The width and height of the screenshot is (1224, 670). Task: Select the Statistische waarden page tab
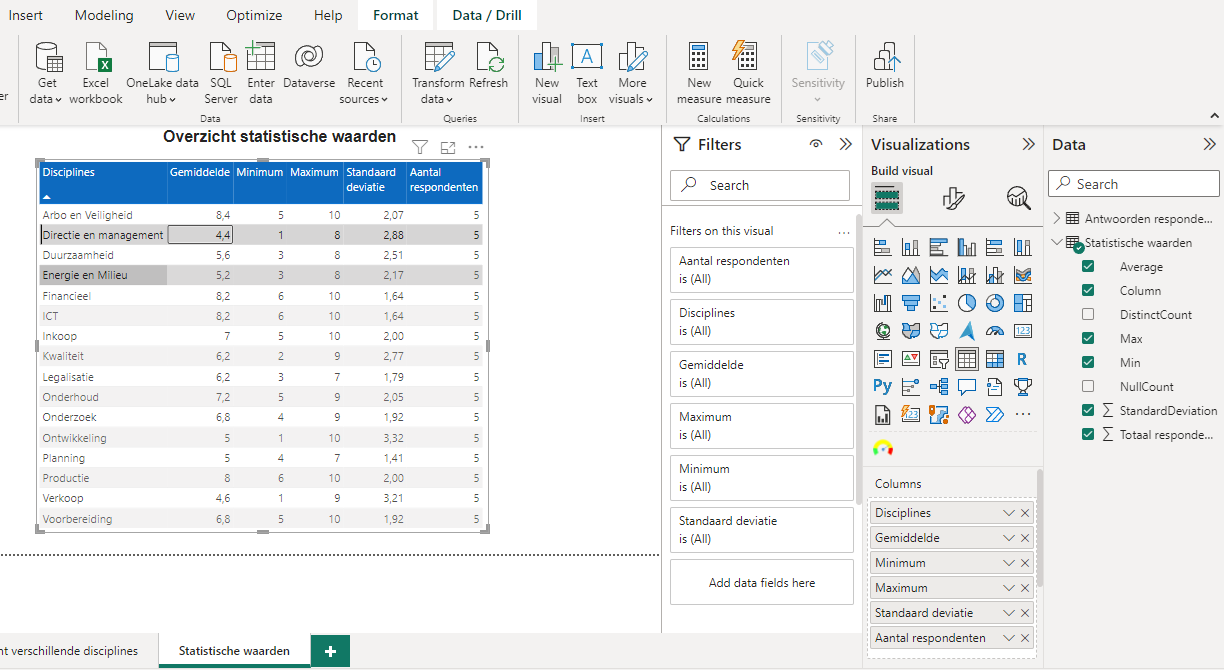[x=234, y=651]
